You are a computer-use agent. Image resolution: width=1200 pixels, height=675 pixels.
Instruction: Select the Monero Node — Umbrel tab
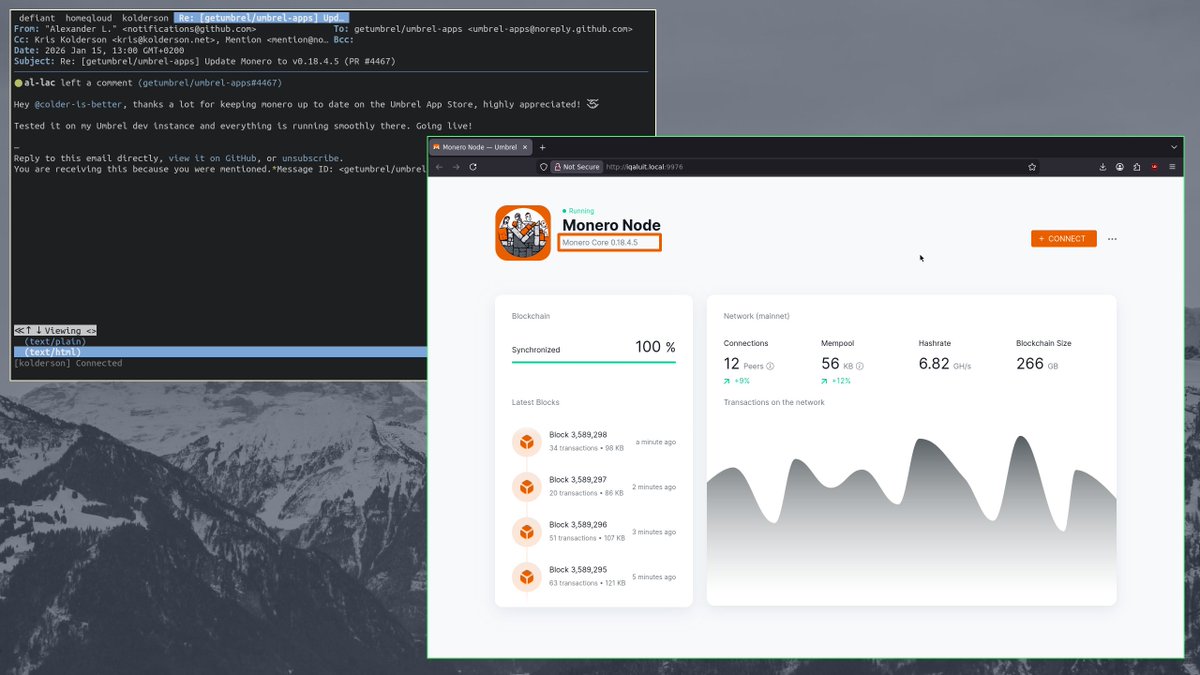[x=481, y=147]
